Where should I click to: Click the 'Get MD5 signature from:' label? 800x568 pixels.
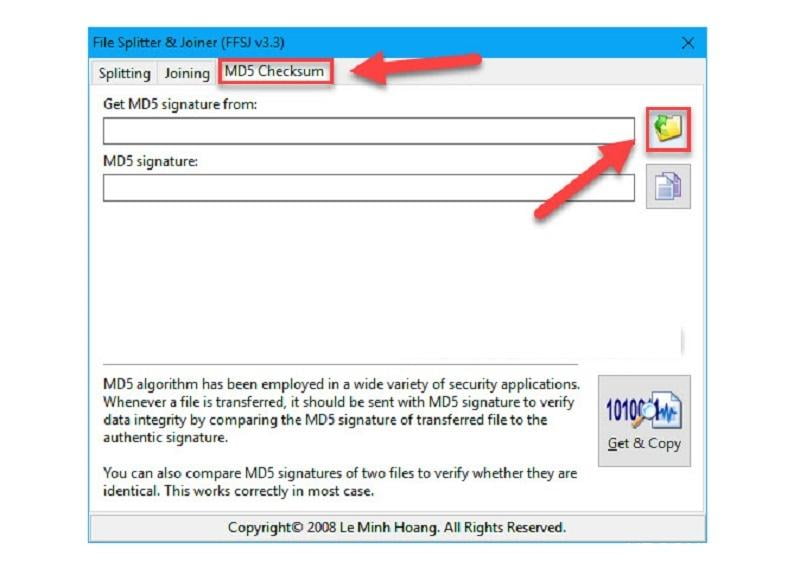(180, 104)
